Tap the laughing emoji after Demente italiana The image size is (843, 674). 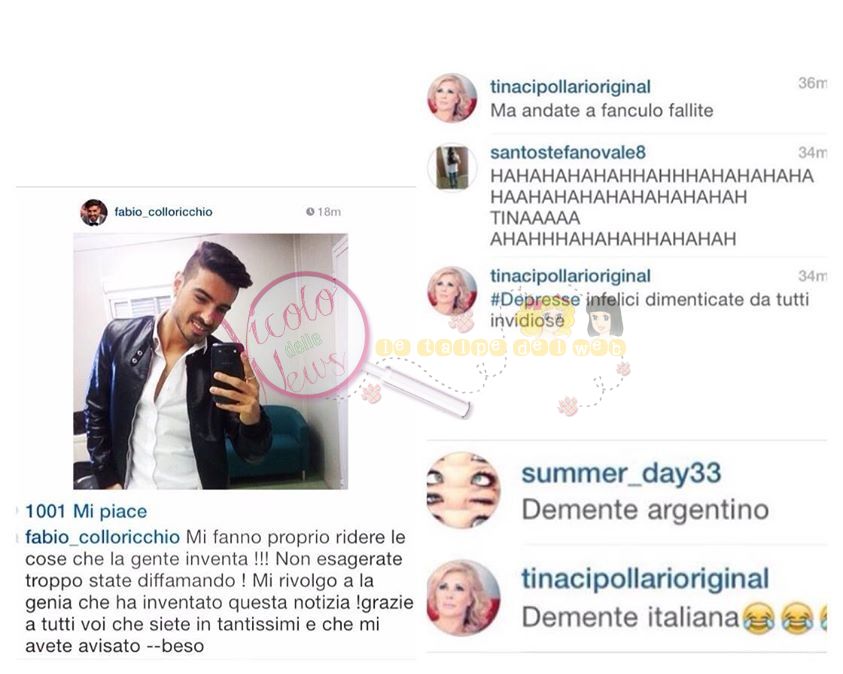click(759, 618)
